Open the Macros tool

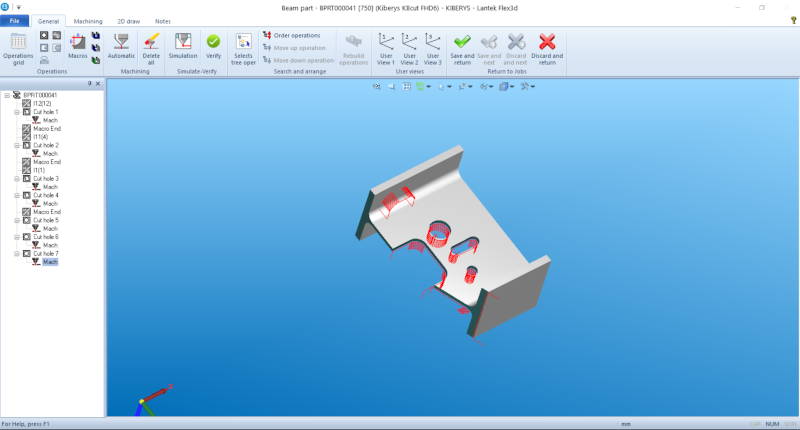(x=78, y=46)
